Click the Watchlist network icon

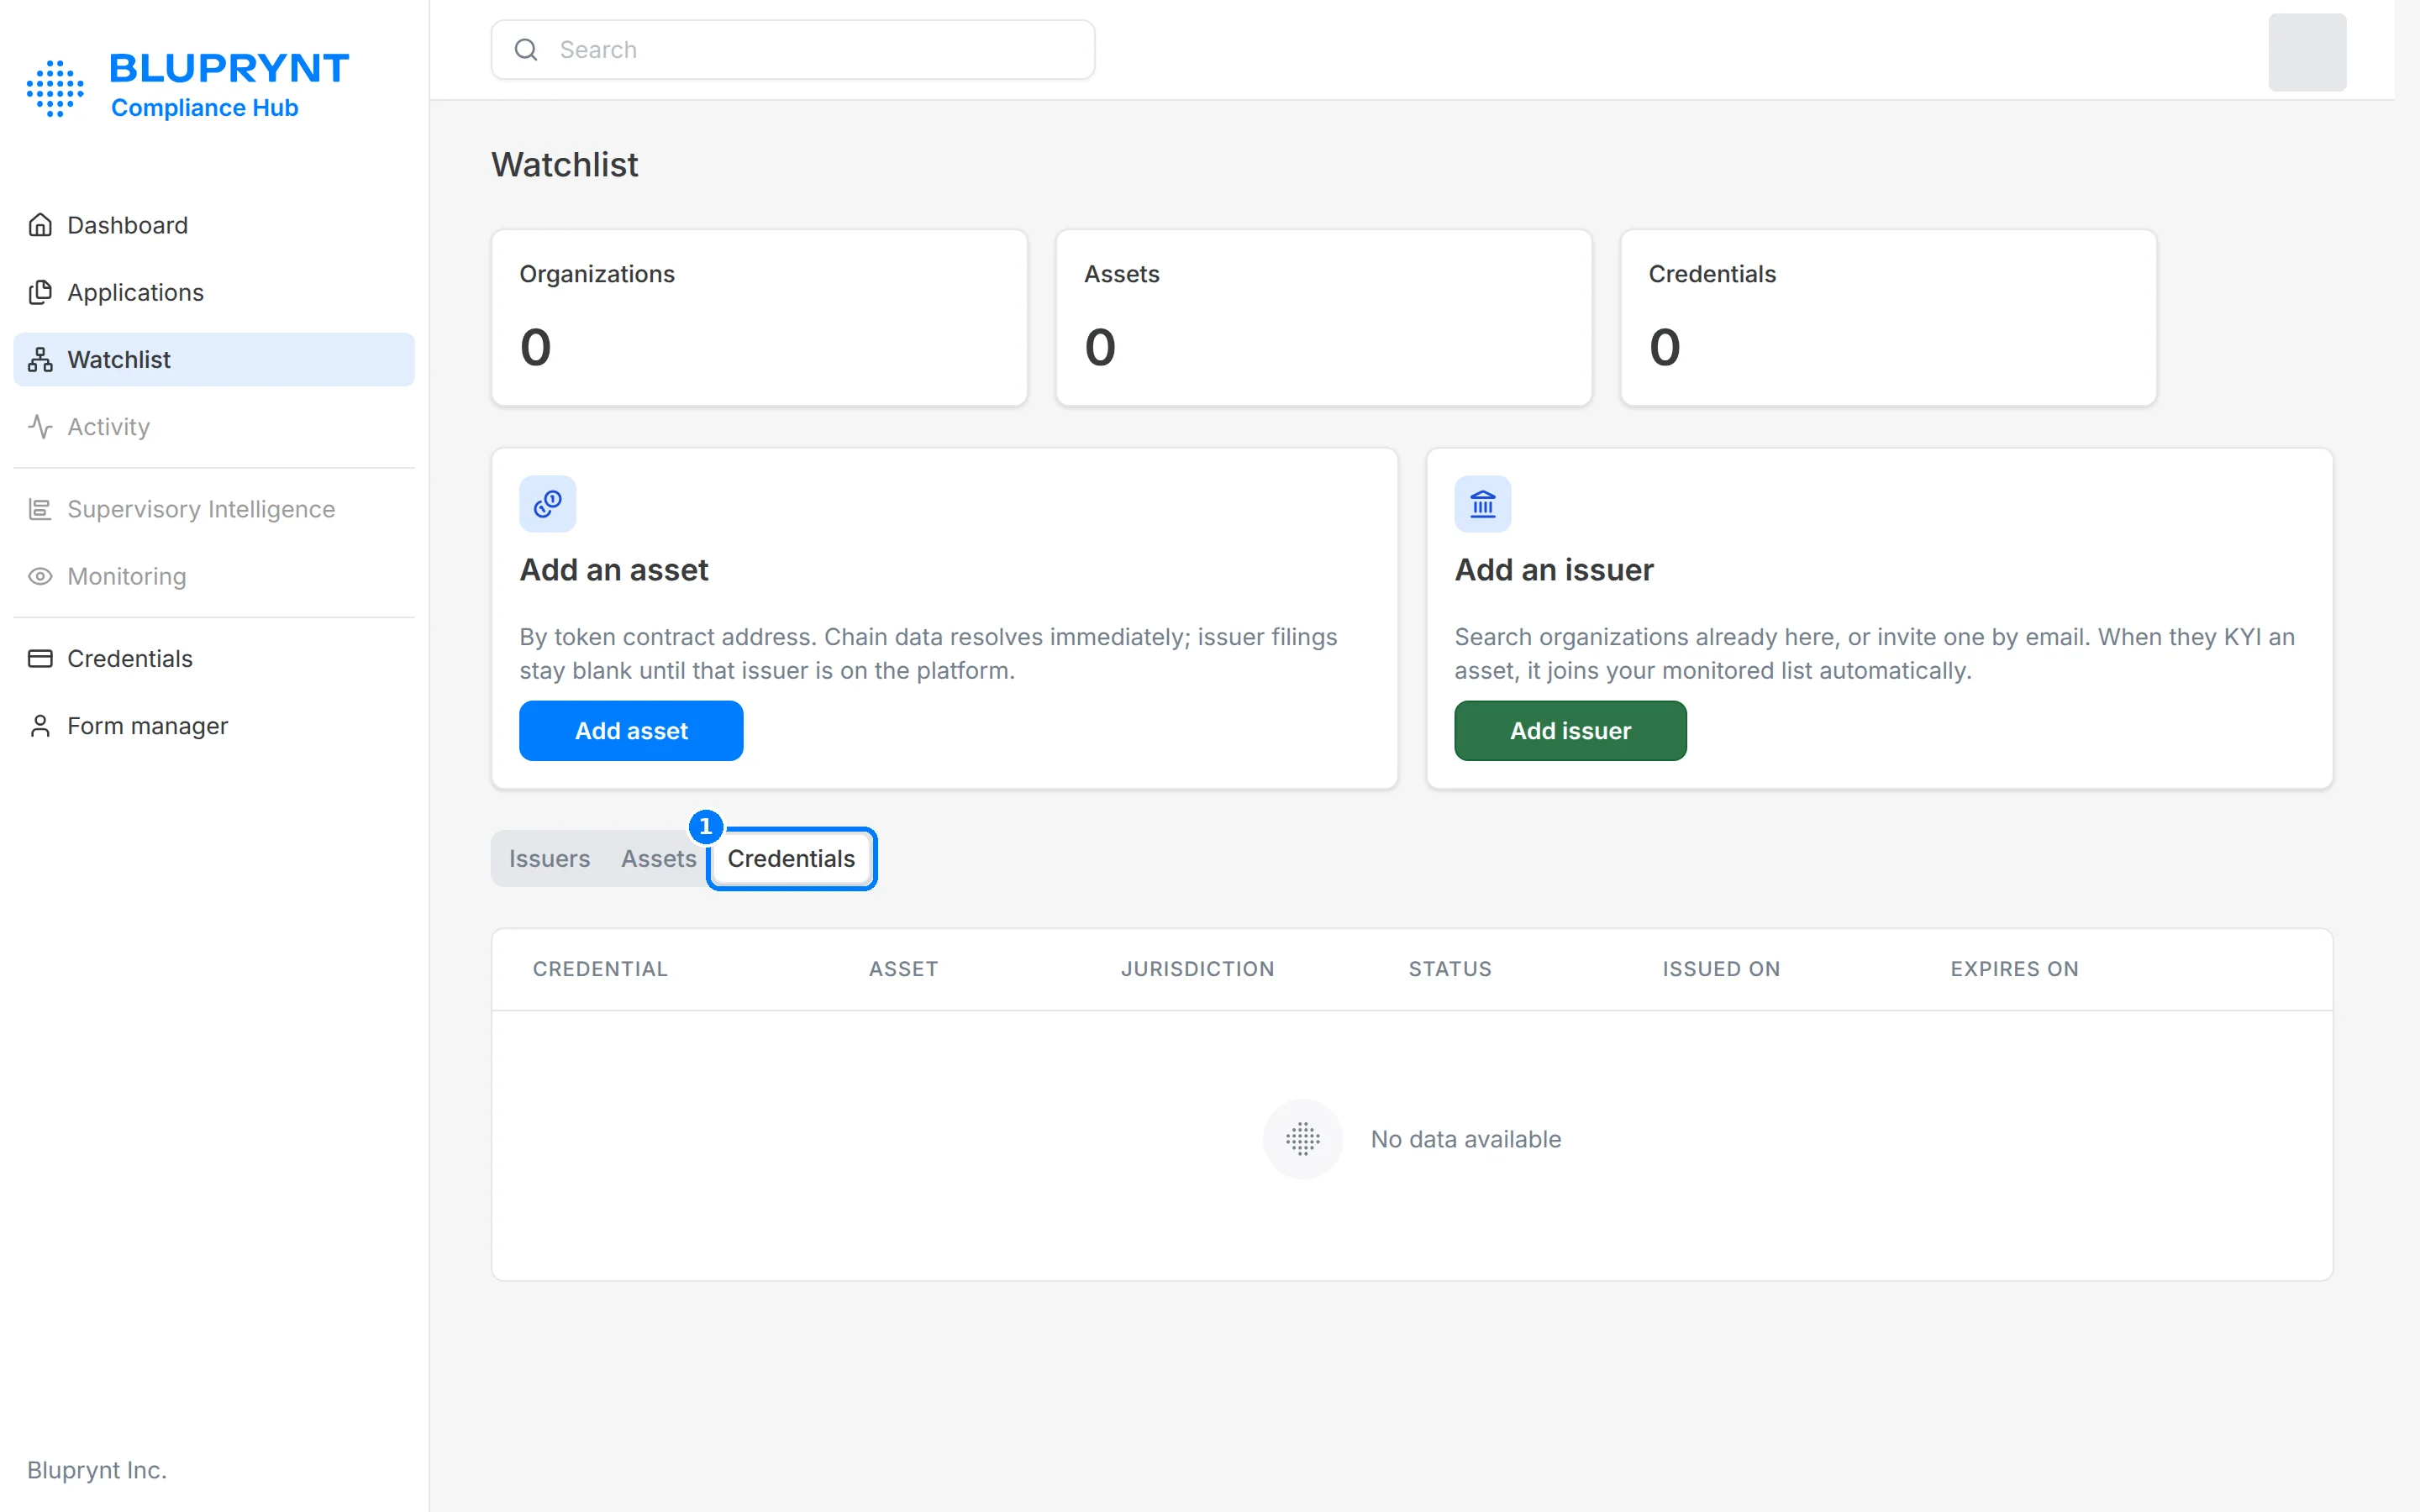(x=40, y=359)
